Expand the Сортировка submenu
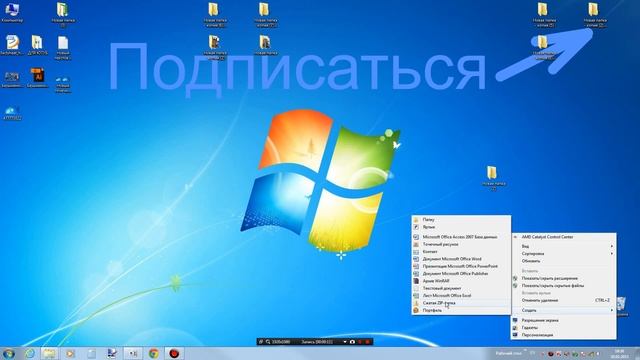This screenshot has width=640, height=360. (x=563, y=253)
